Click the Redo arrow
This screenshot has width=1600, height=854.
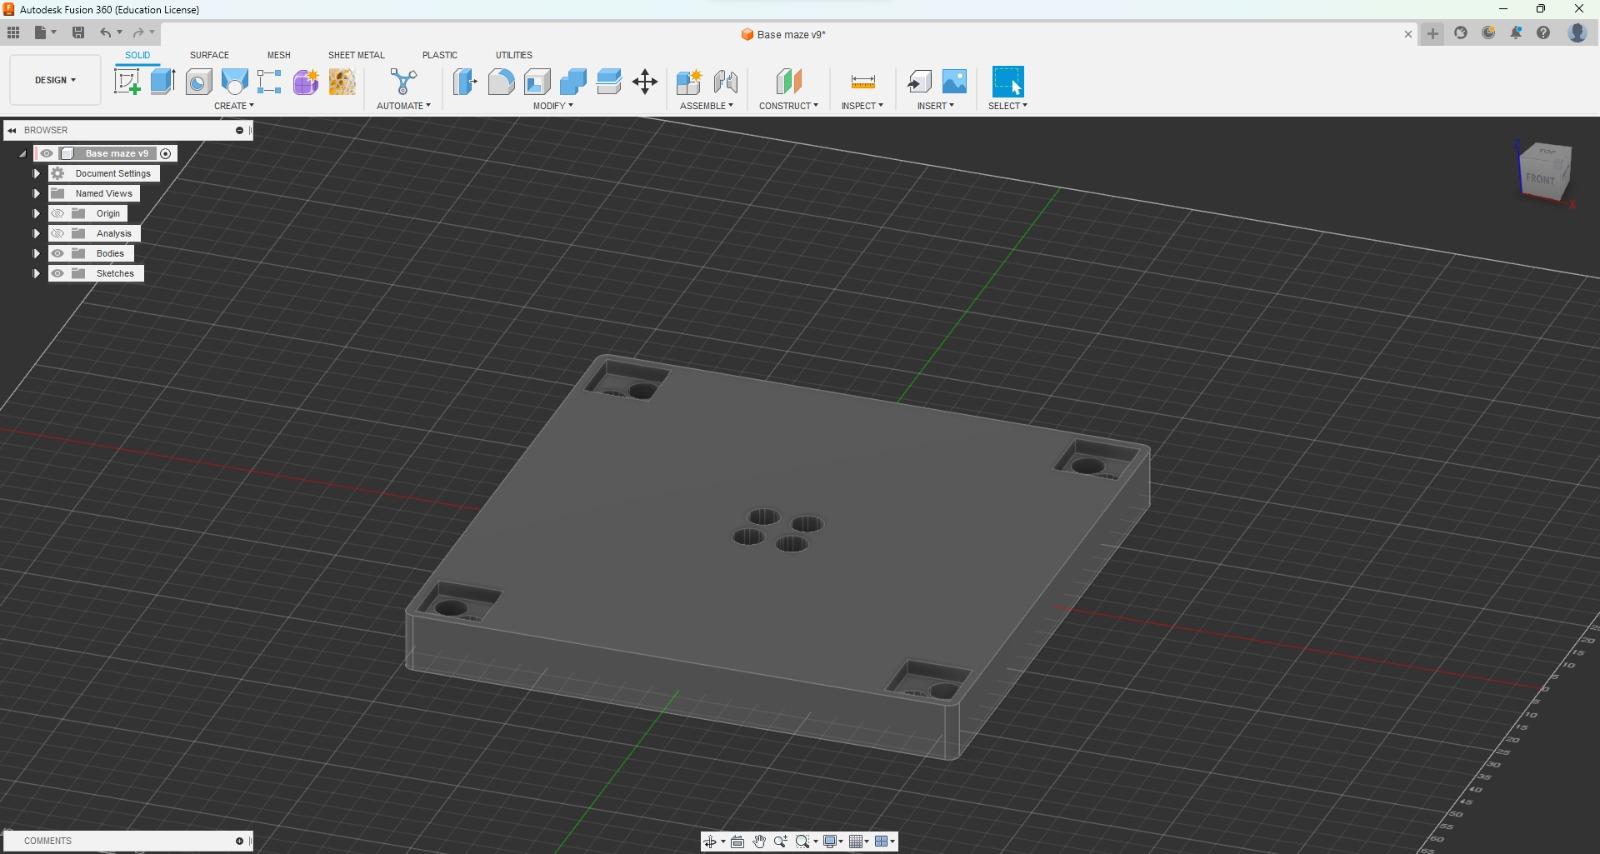point(138,33)
